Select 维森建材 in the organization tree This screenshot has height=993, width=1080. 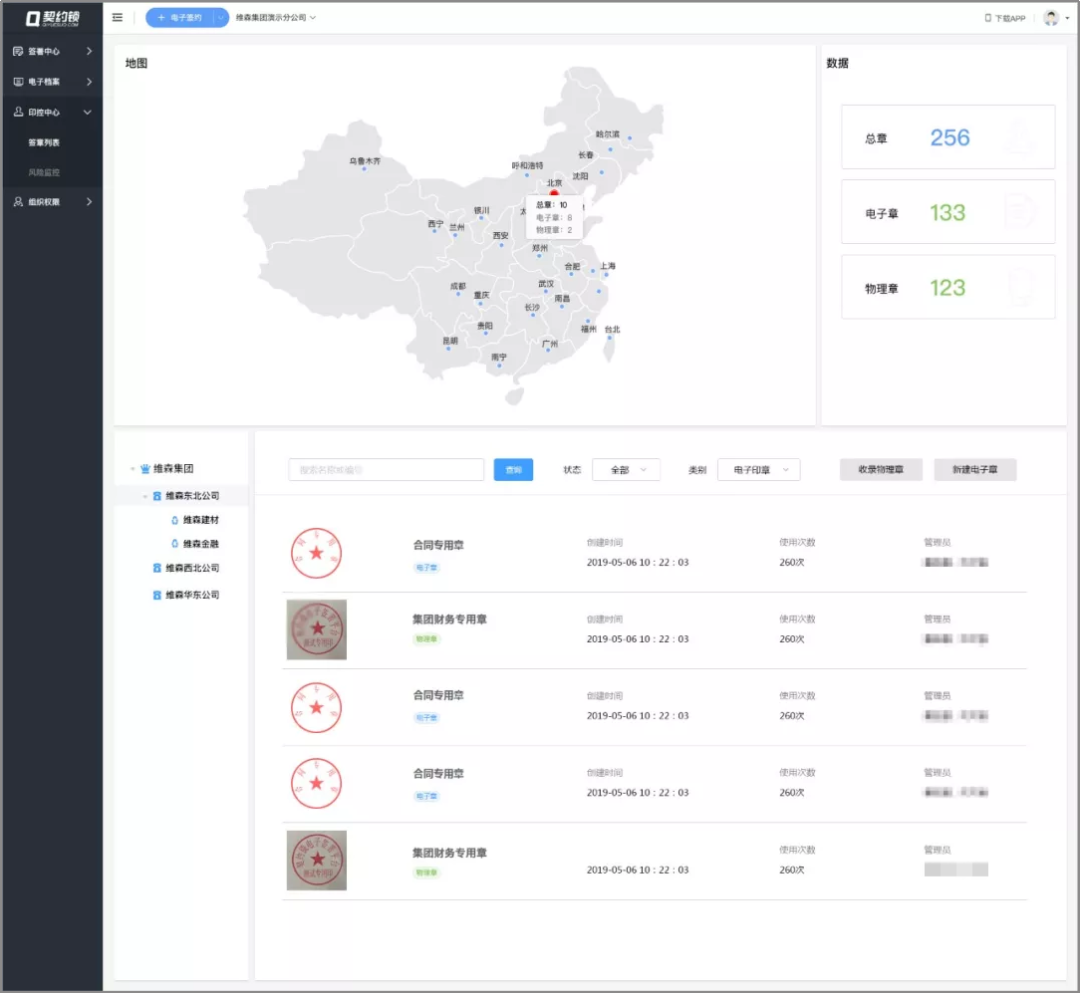pyautogui.click(x=201, y=520)
